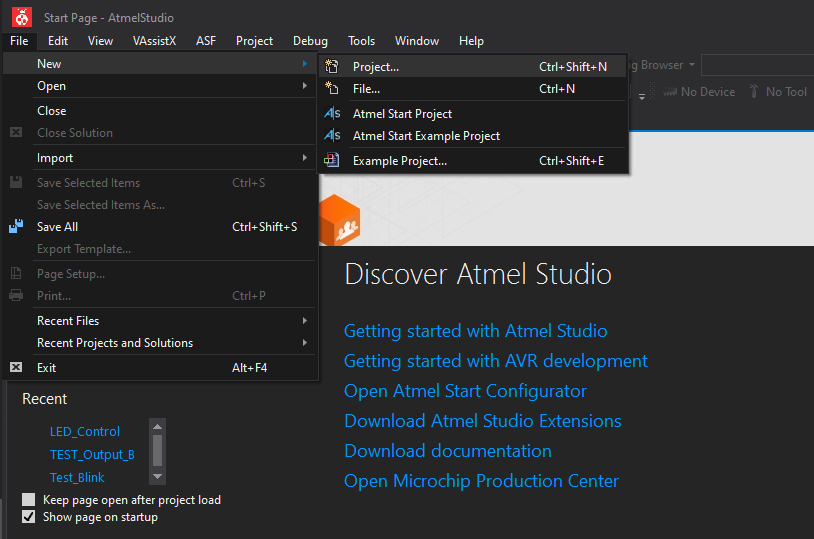Image resolution: width=814 pixels, height=539 pixels.
Task: Click Download documentation link
Action: tap(447, 451)
